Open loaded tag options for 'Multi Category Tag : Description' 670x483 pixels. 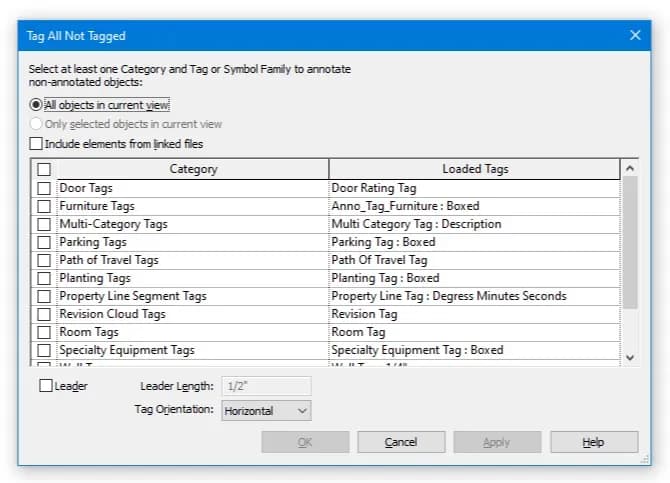pos(474,224)
